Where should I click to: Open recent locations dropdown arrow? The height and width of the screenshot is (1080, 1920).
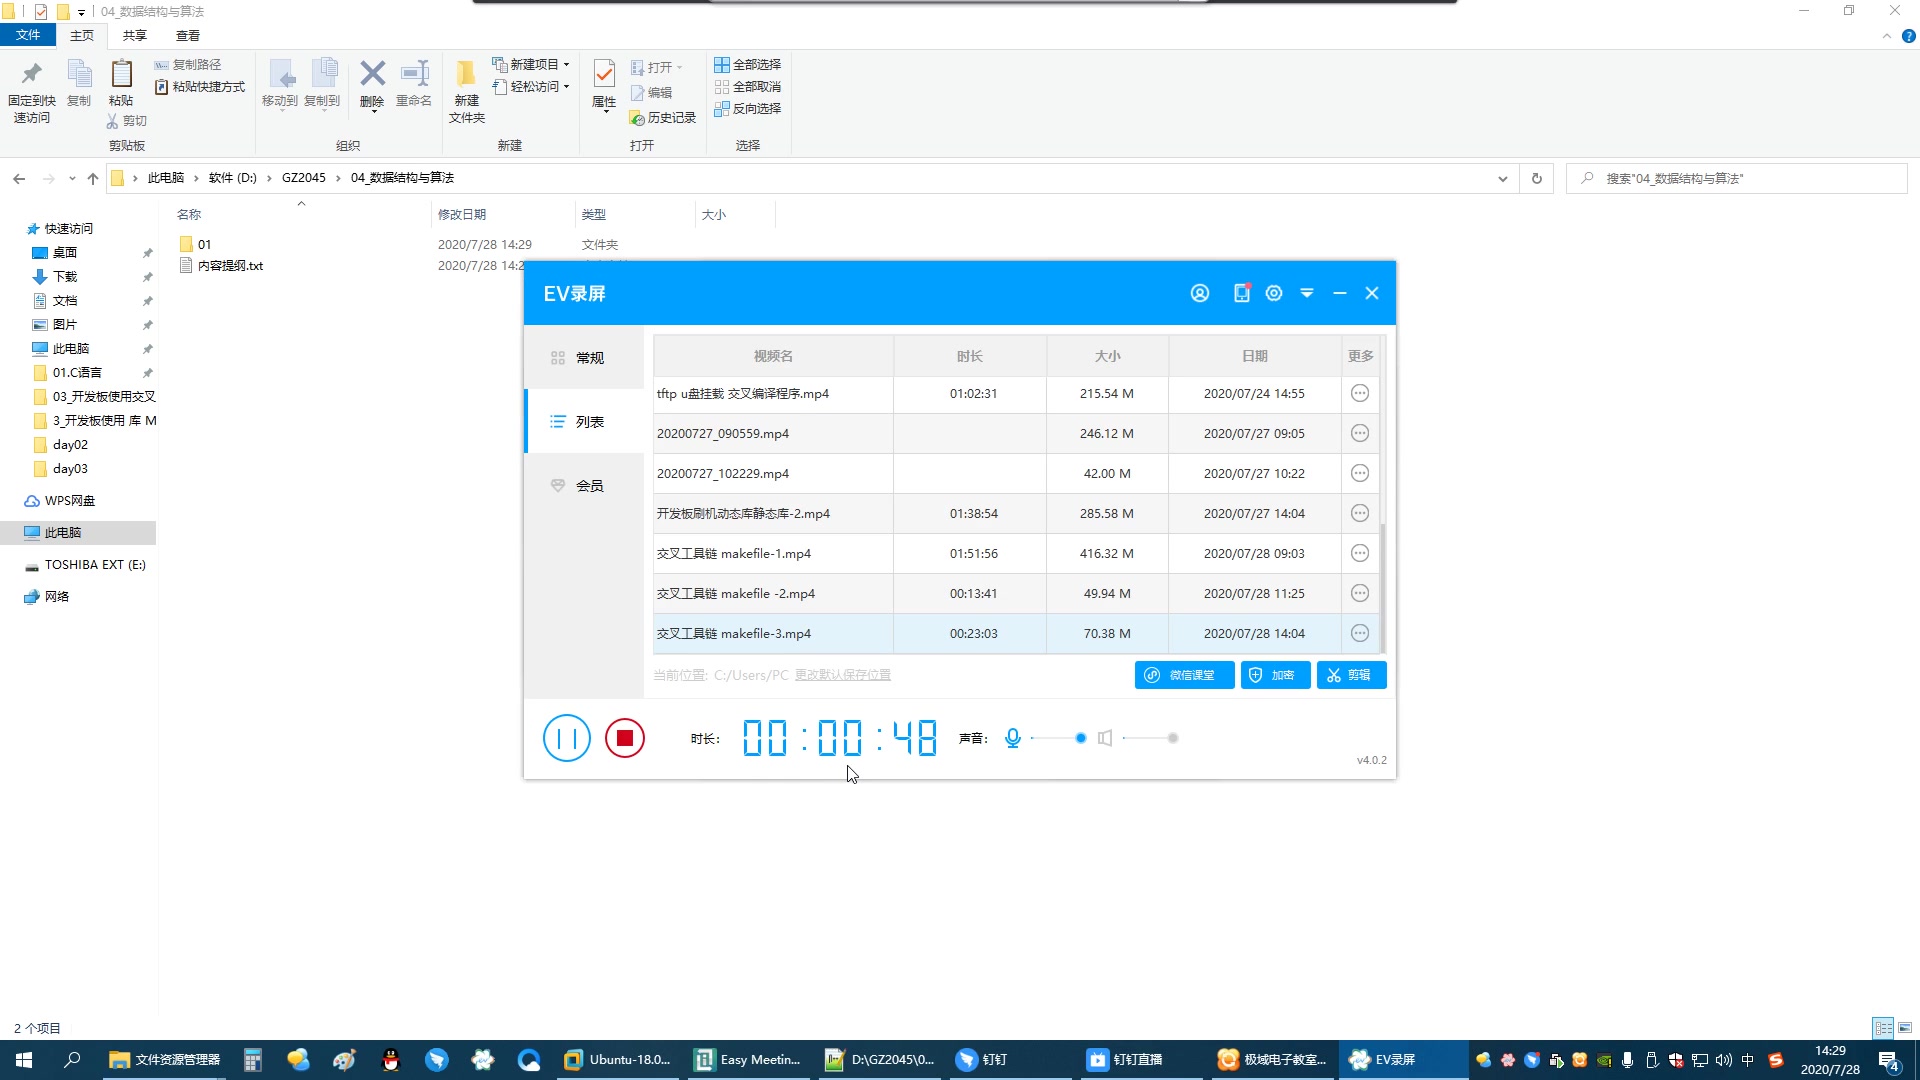[72, 178]
